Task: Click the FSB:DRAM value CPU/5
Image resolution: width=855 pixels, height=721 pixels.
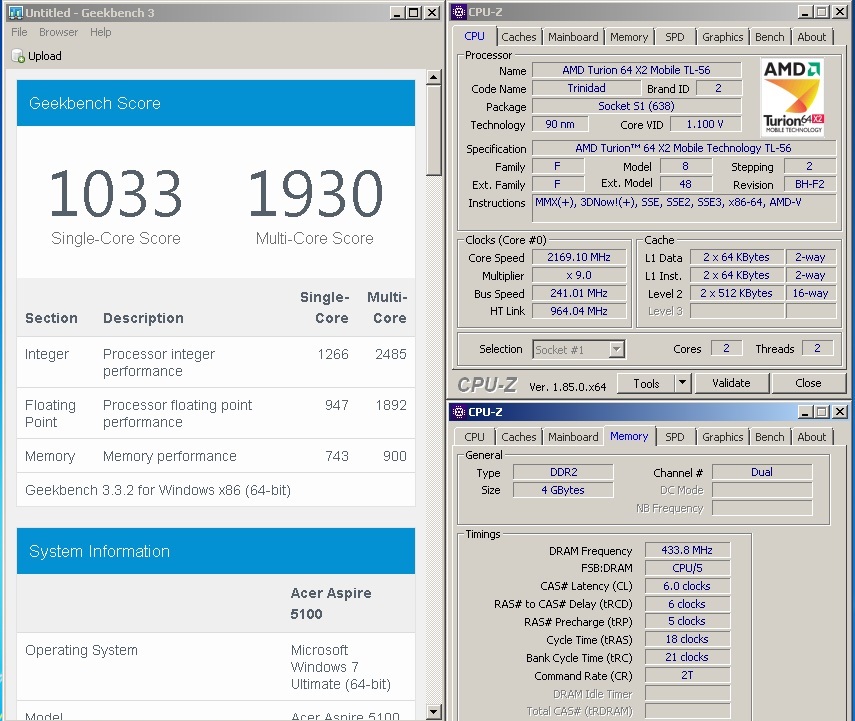Action: pyautogui.click(x=687, y=568)
